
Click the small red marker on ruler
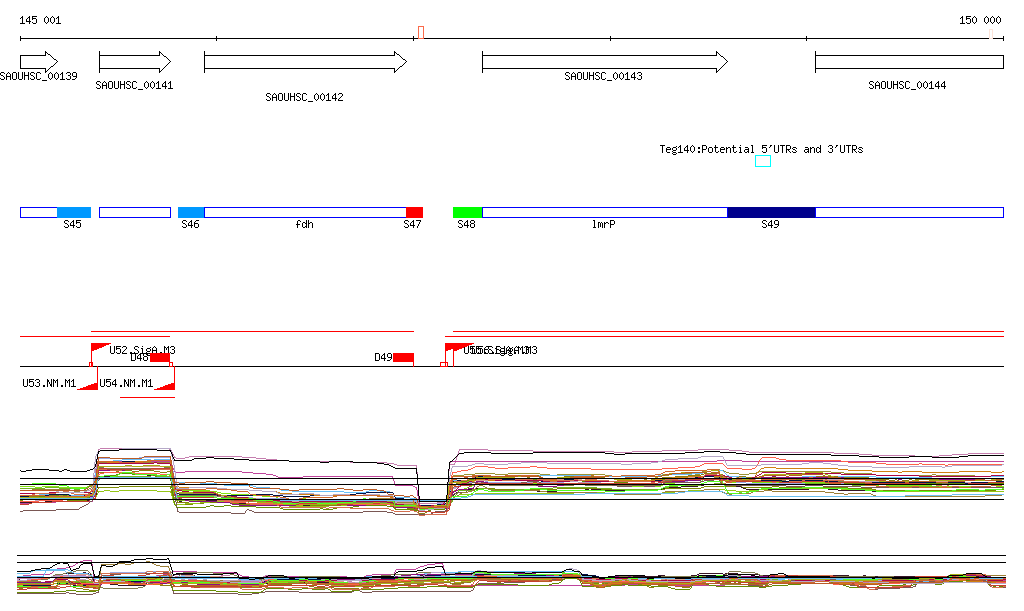(x=421, y=32)
